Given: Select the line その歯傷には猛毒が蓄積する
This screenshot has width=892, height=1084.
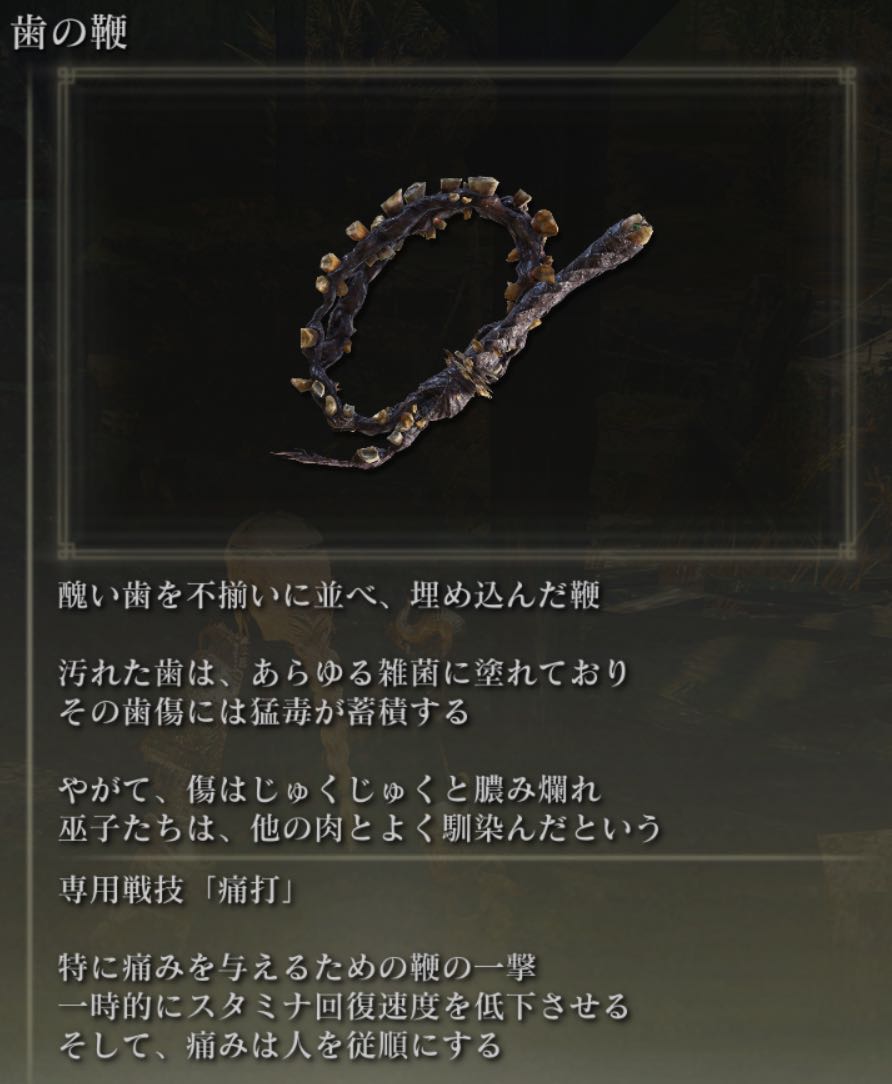Looking at the screenshot, I should [x=264, y=711].
